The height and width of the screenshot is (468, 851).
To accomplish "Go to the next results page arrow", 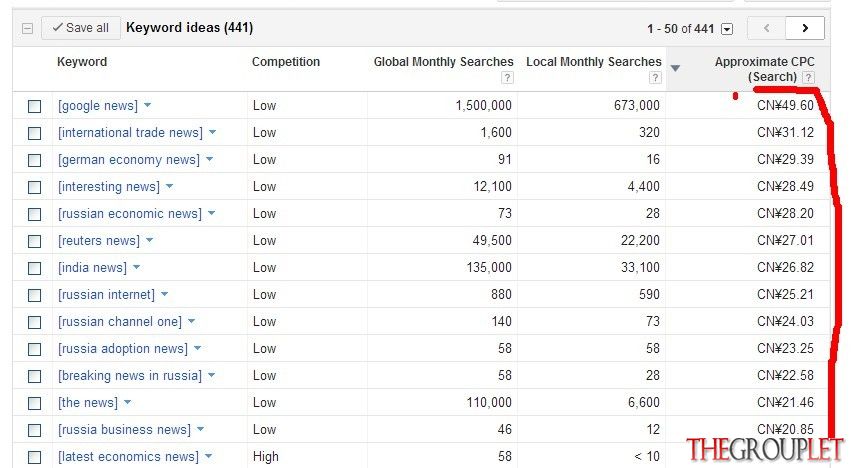I will 805,28.
